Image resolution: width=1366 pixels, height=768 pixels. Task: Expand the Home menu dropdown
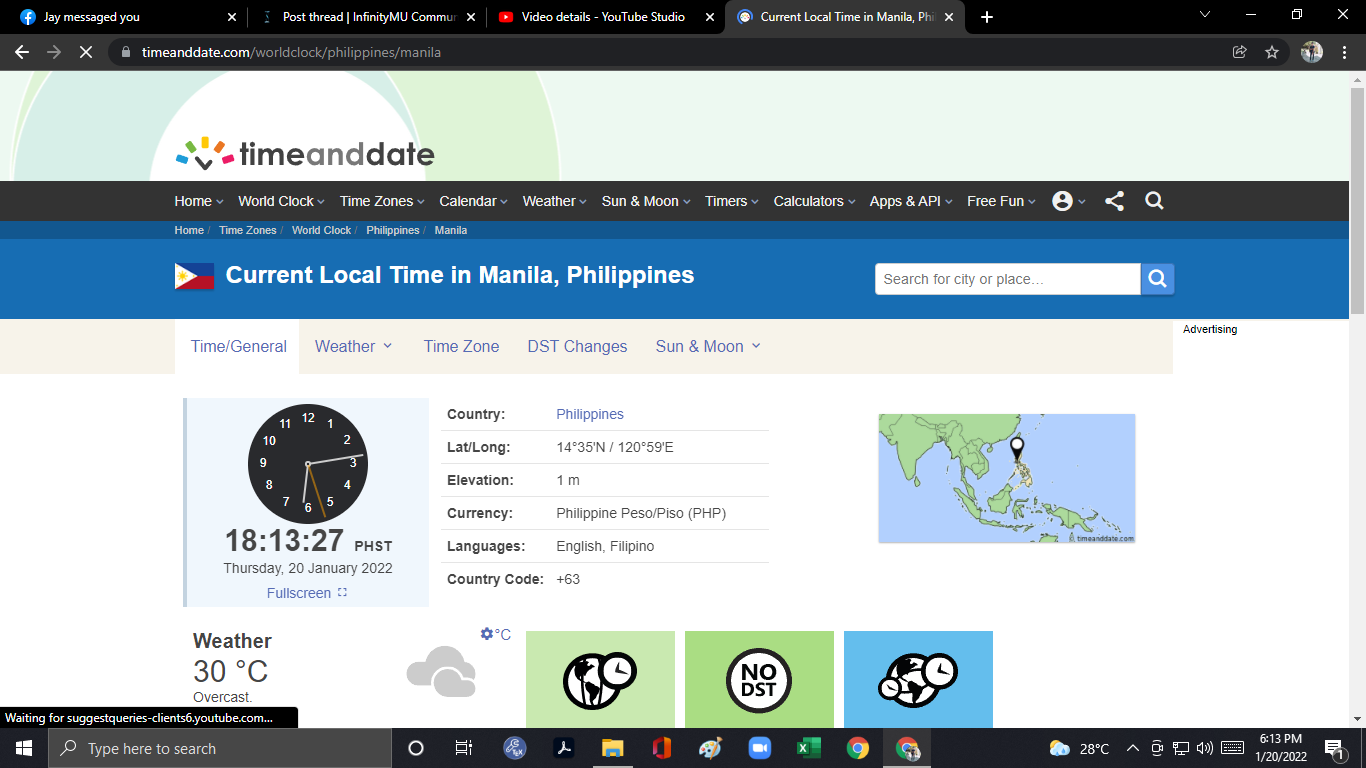[199, 201]
